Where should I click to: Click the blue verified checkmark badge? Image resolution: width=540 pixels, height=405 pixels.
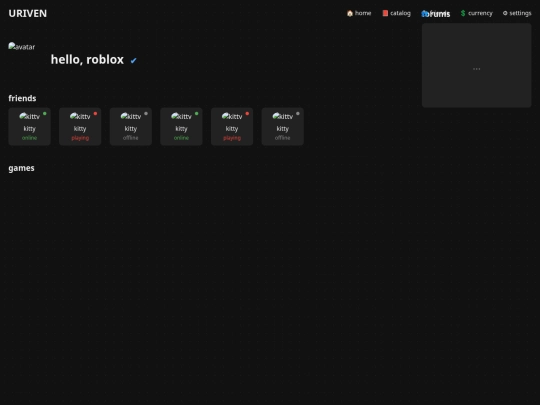(x=134, y=61)
